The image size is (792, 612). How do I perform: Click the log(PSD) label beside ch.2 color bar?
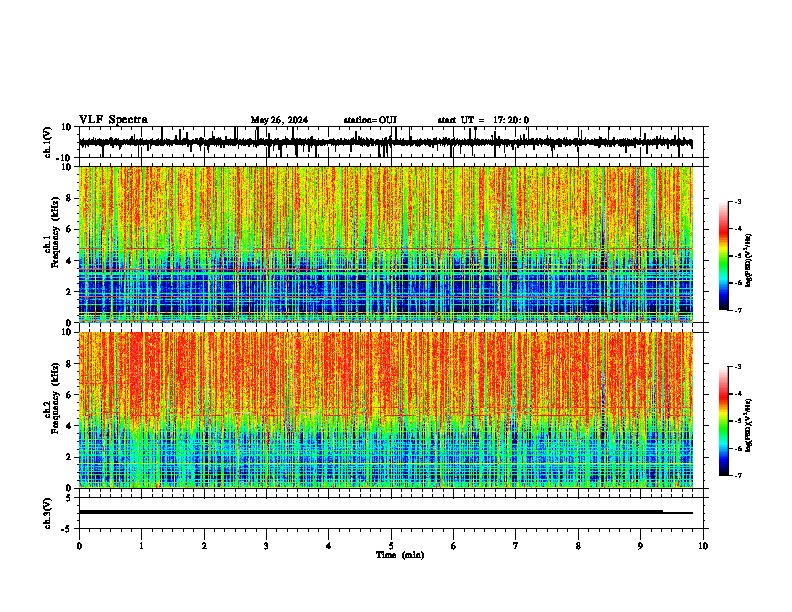pyautogui.click(x=748, y=425)
